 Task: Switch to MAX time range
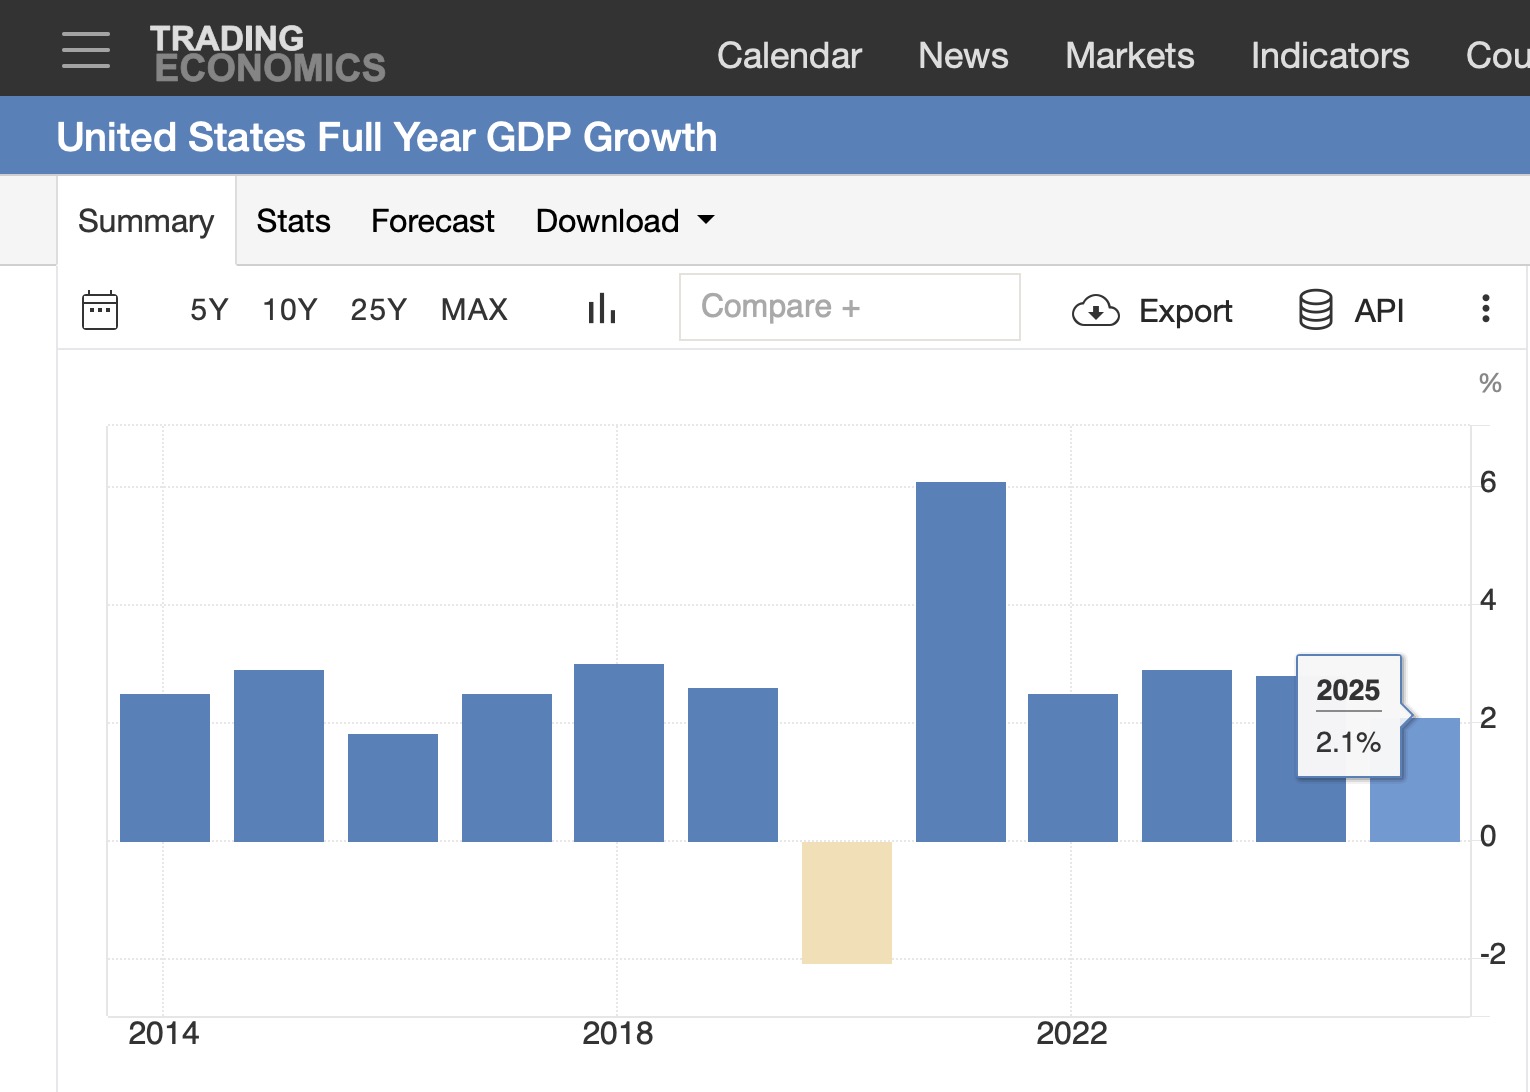point(474,310)
